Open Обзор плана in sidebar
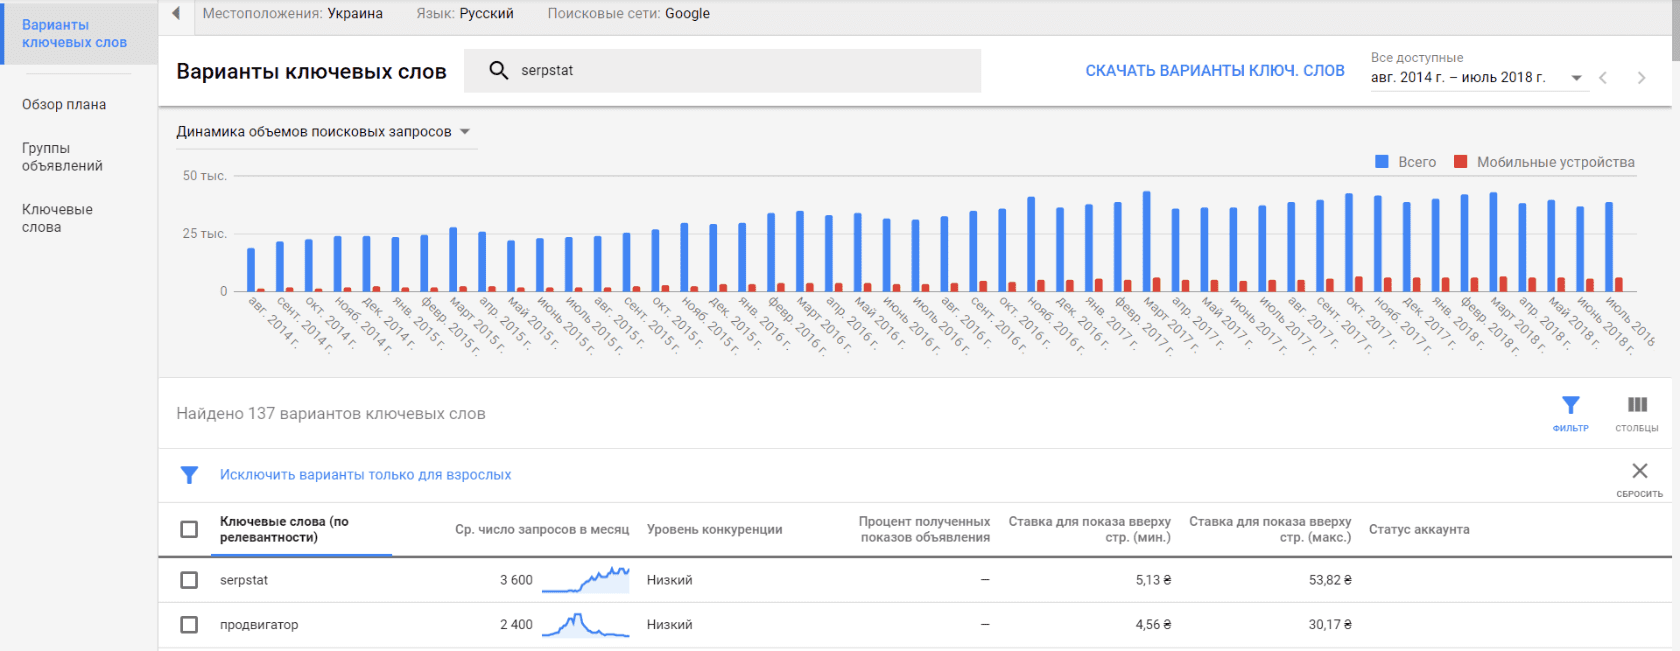 coord(64,104)
